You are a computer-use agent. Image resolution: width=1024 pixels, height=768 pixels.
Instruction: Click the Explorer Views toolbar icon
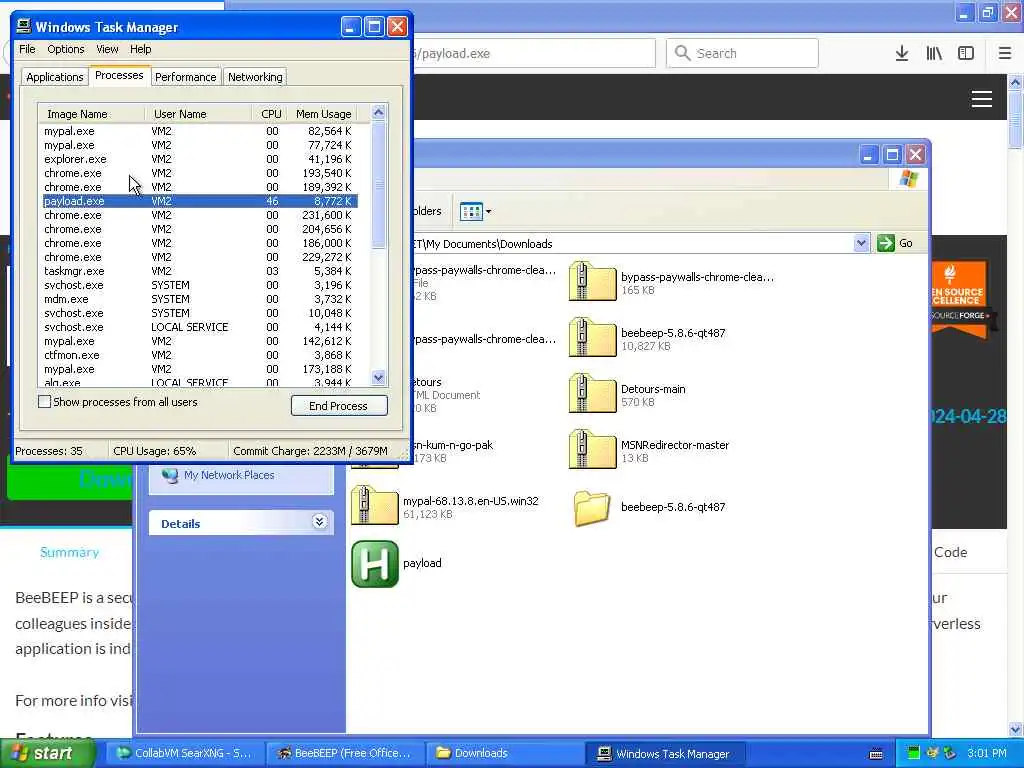point(471,212)
